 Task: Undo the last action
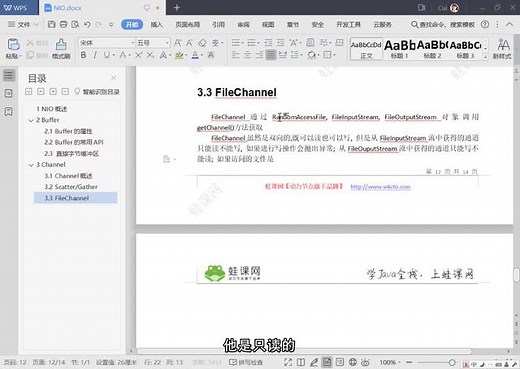pos(87,24)
